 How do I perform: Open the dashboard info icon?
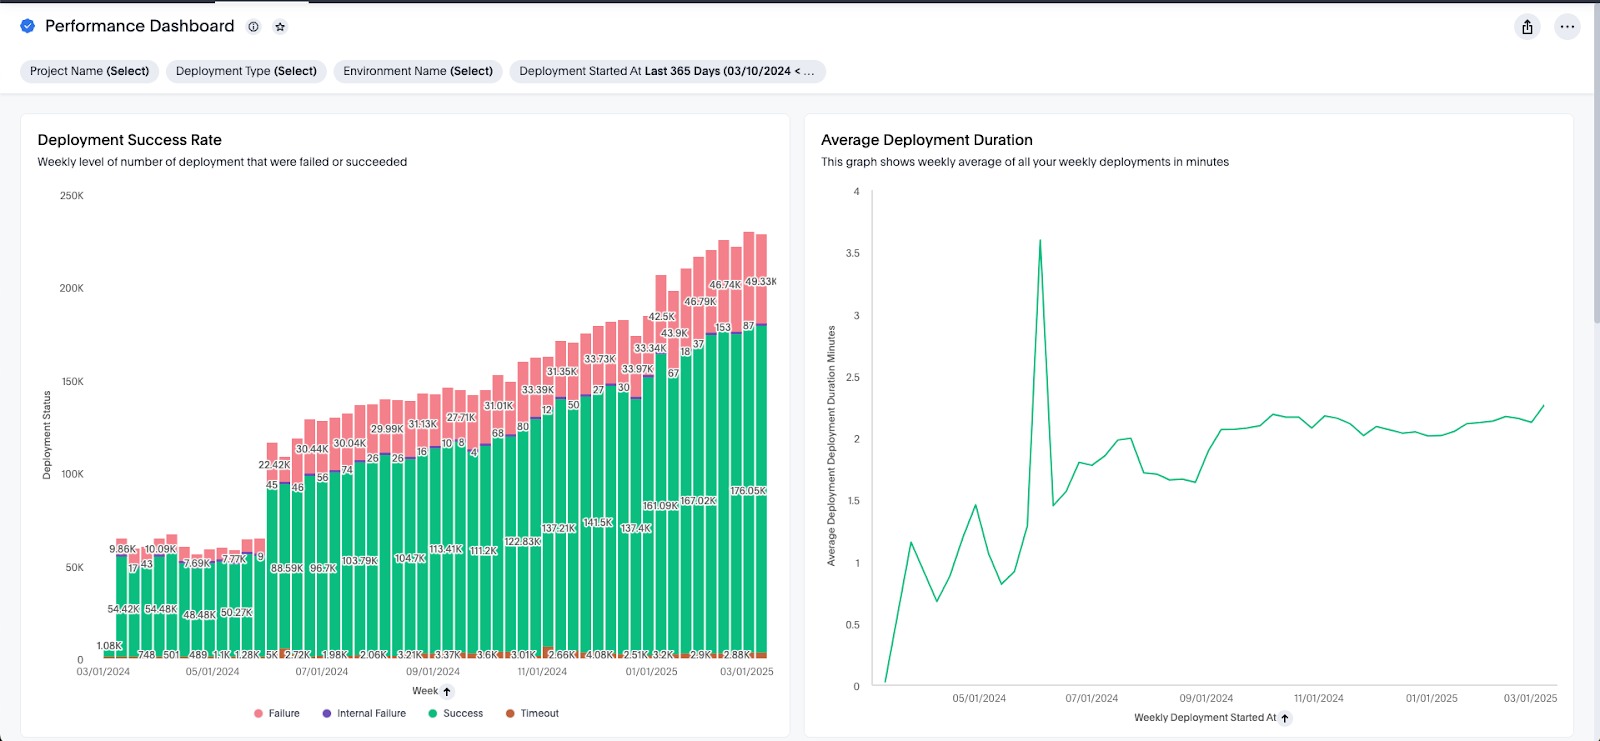click(x=254, y=27)
